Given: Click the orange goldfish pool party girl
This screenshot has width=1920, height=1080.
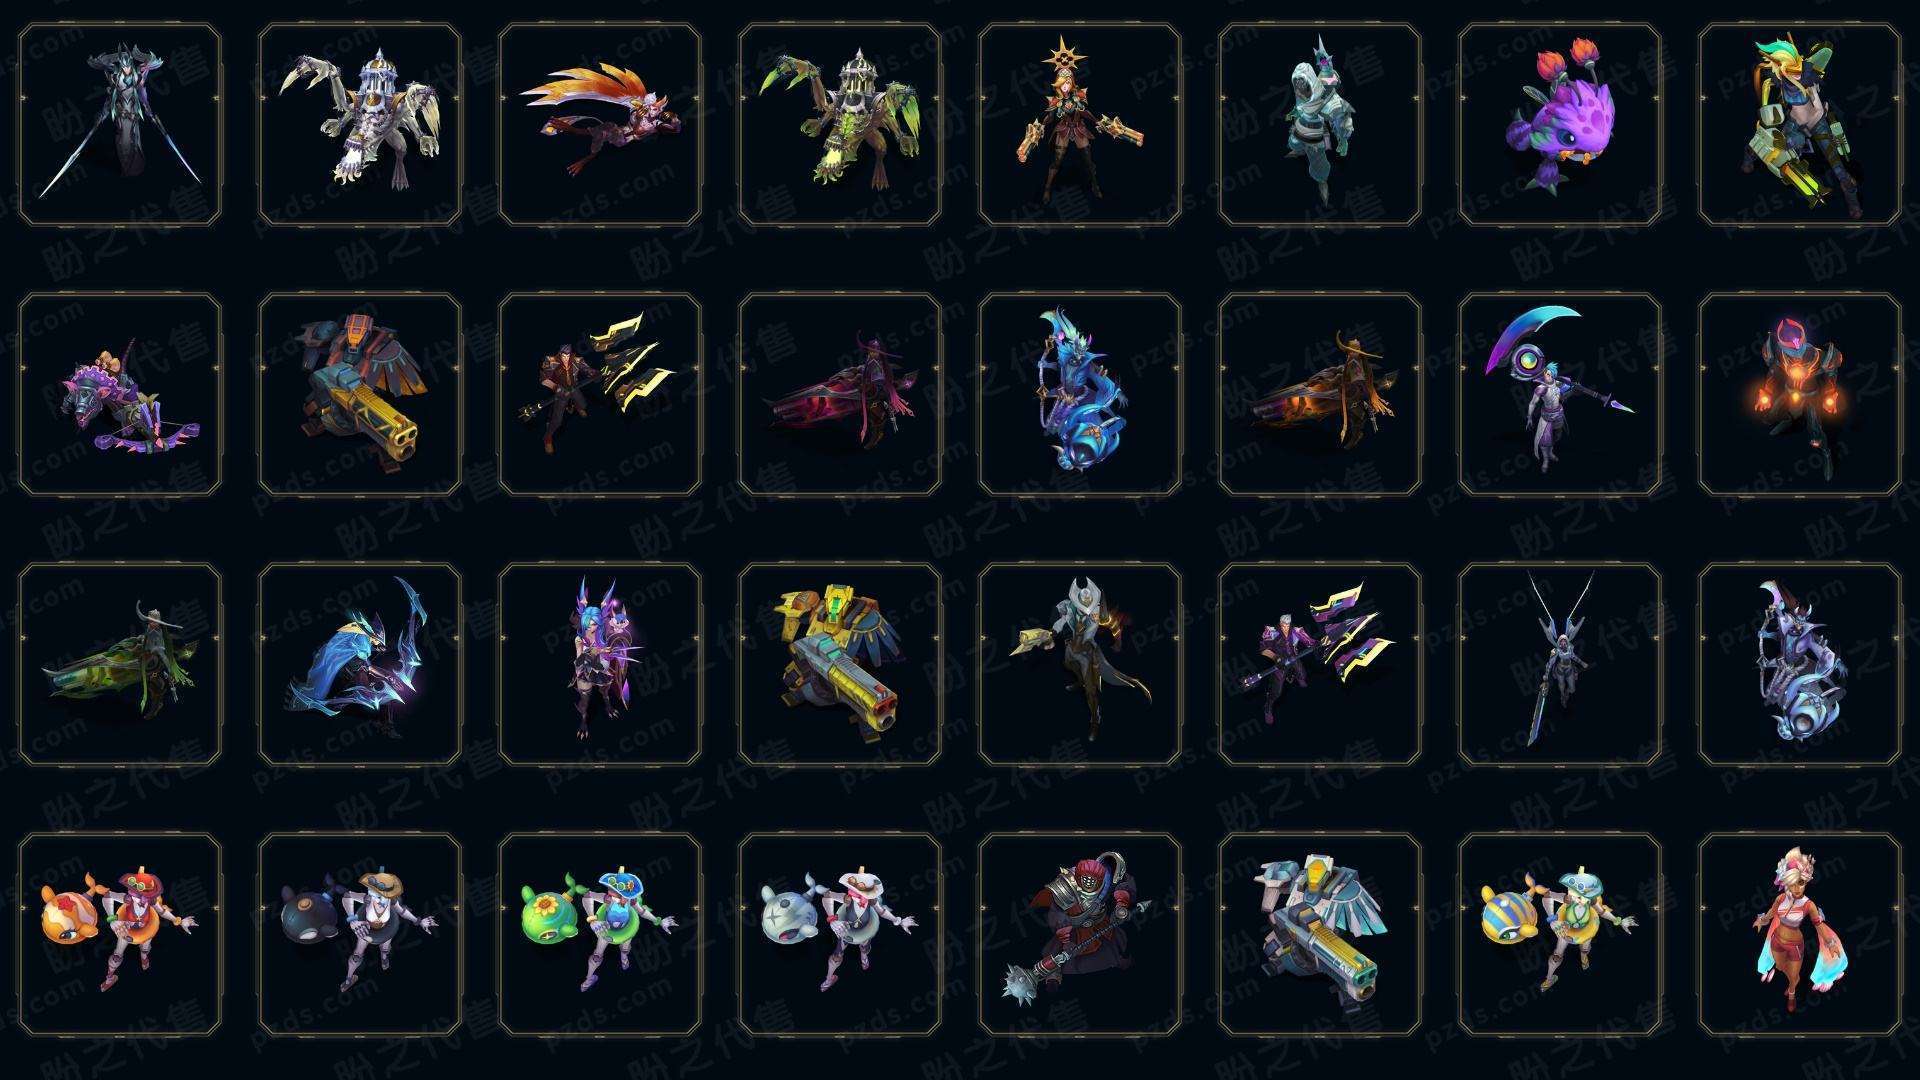Looking at the screenshot, I should 120,934.
